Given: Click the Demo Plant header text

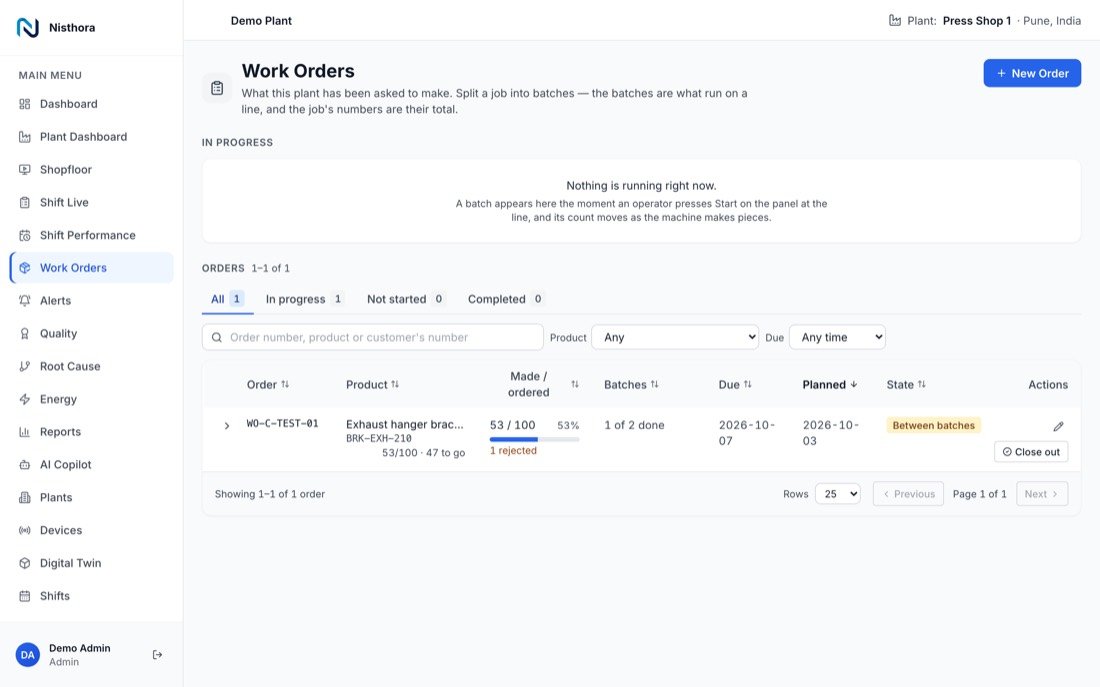Looking at the screenshot, I should 261,21.
